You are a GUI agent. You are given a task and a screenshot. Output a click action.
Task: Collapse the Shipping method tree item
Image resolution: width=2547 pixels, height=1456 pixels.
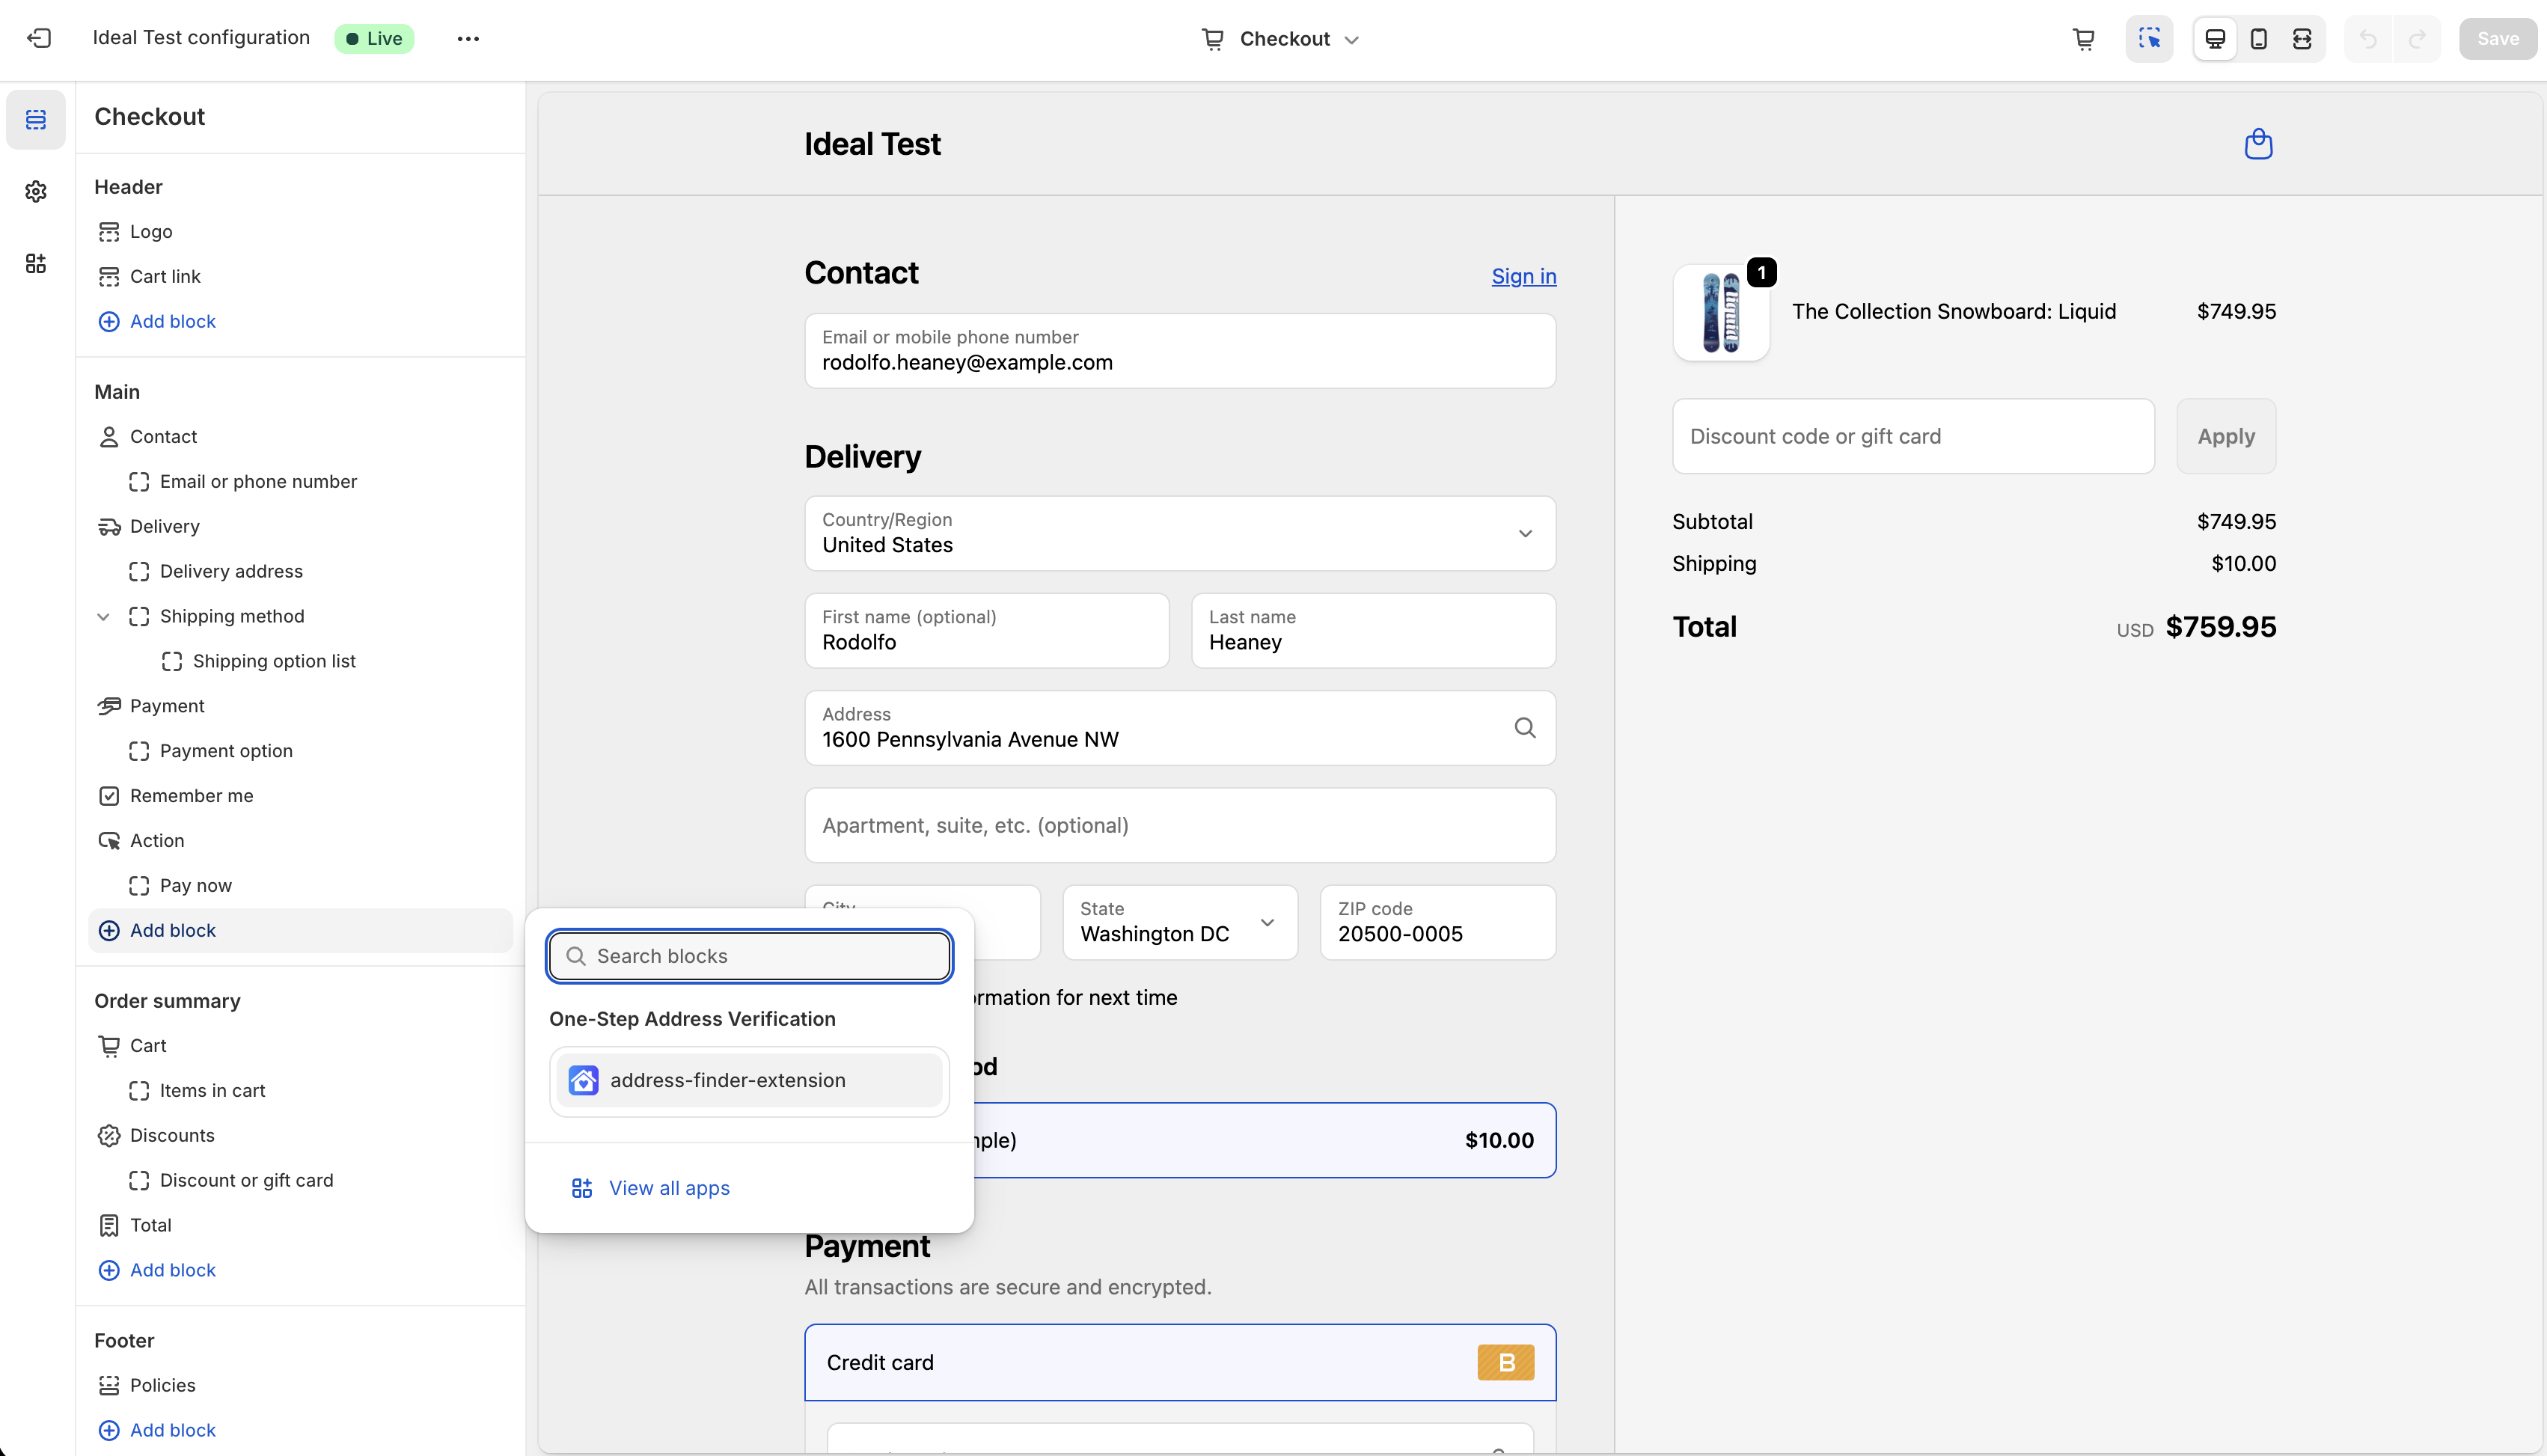(104, 616)
